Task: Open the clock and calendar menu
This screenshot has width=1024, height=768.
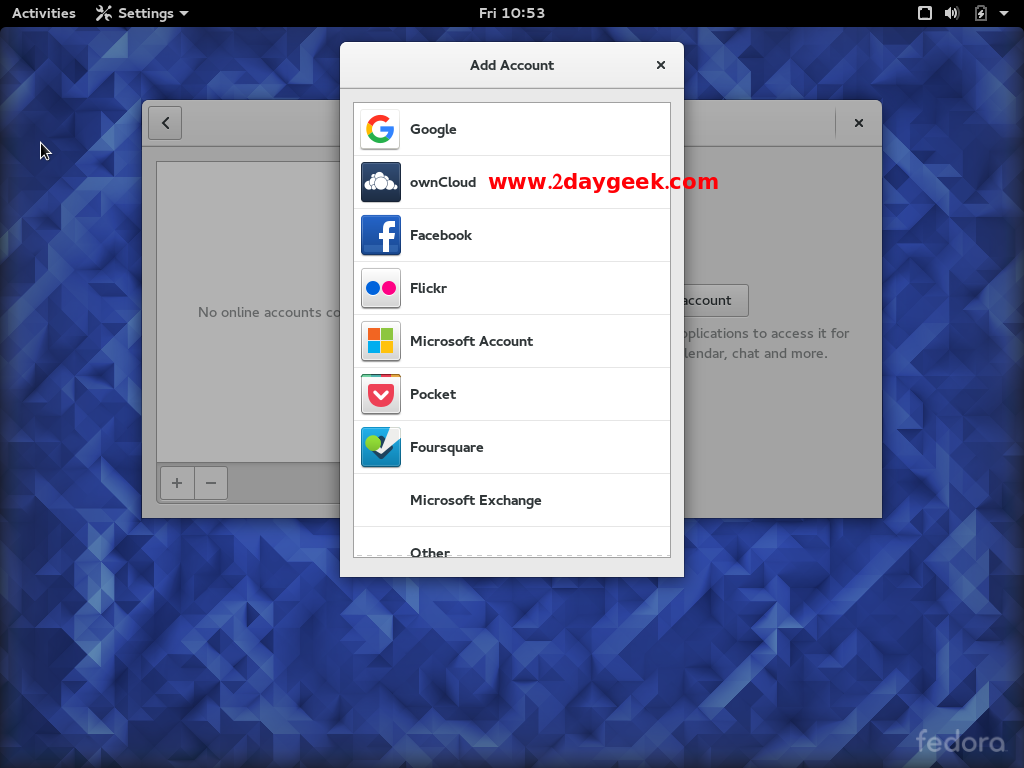Action: pyautogui.click(x=512, y=13)
